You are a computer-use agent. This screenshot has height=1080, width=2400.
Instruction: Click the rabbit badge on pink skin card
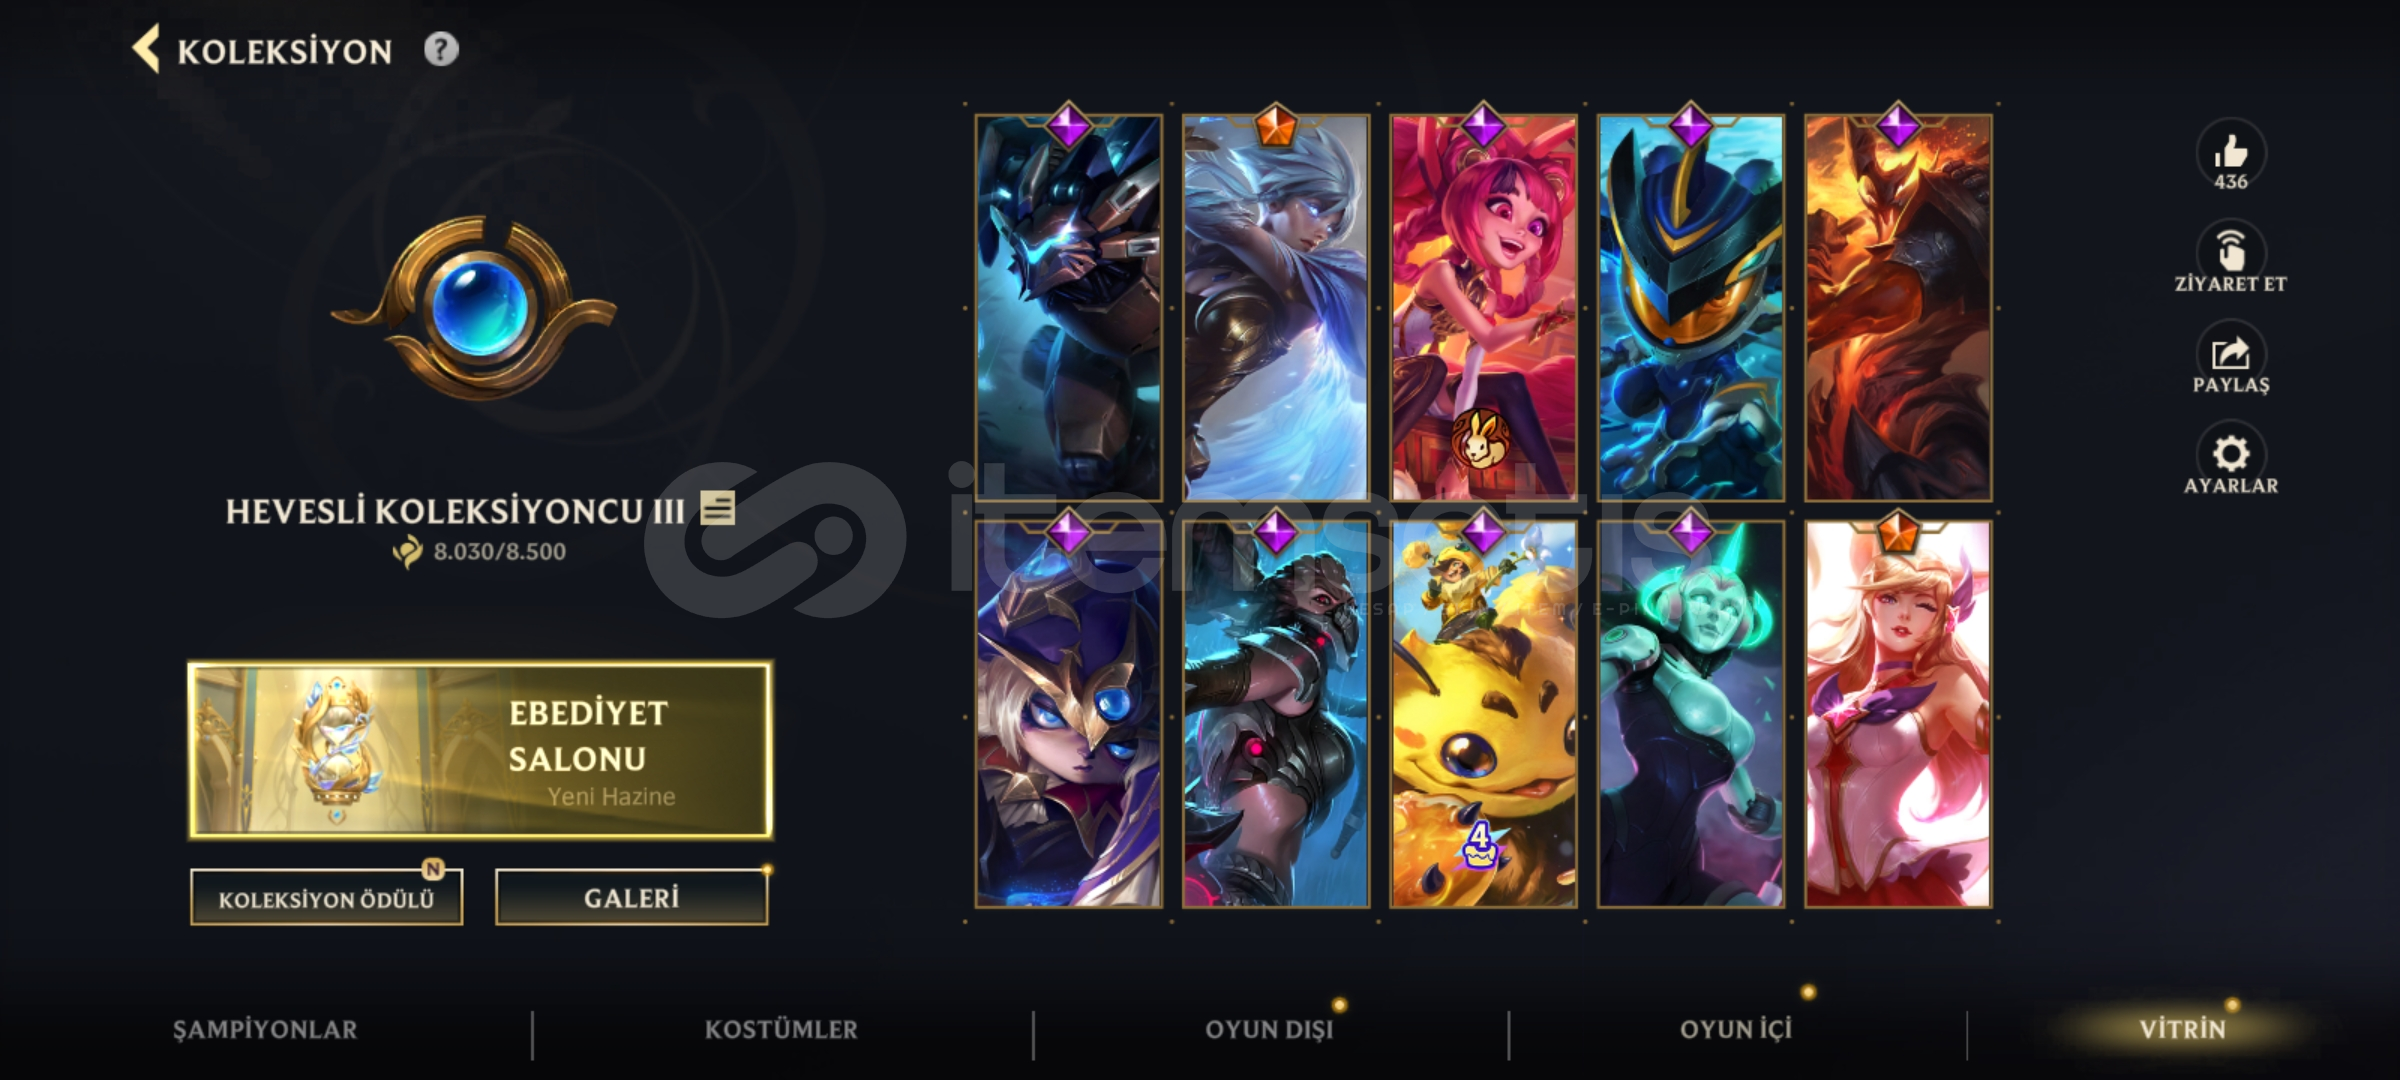point(1479,439)
